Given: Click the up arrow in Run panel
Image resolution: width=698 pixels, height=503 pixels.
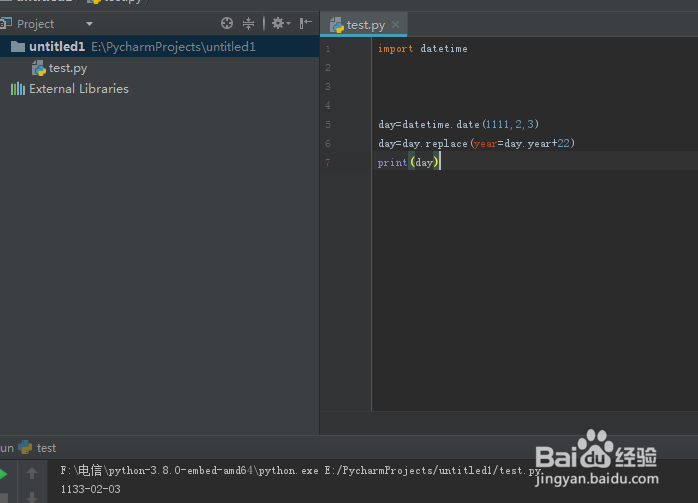Looking at the screenshot, I should (x=32, y=473).
